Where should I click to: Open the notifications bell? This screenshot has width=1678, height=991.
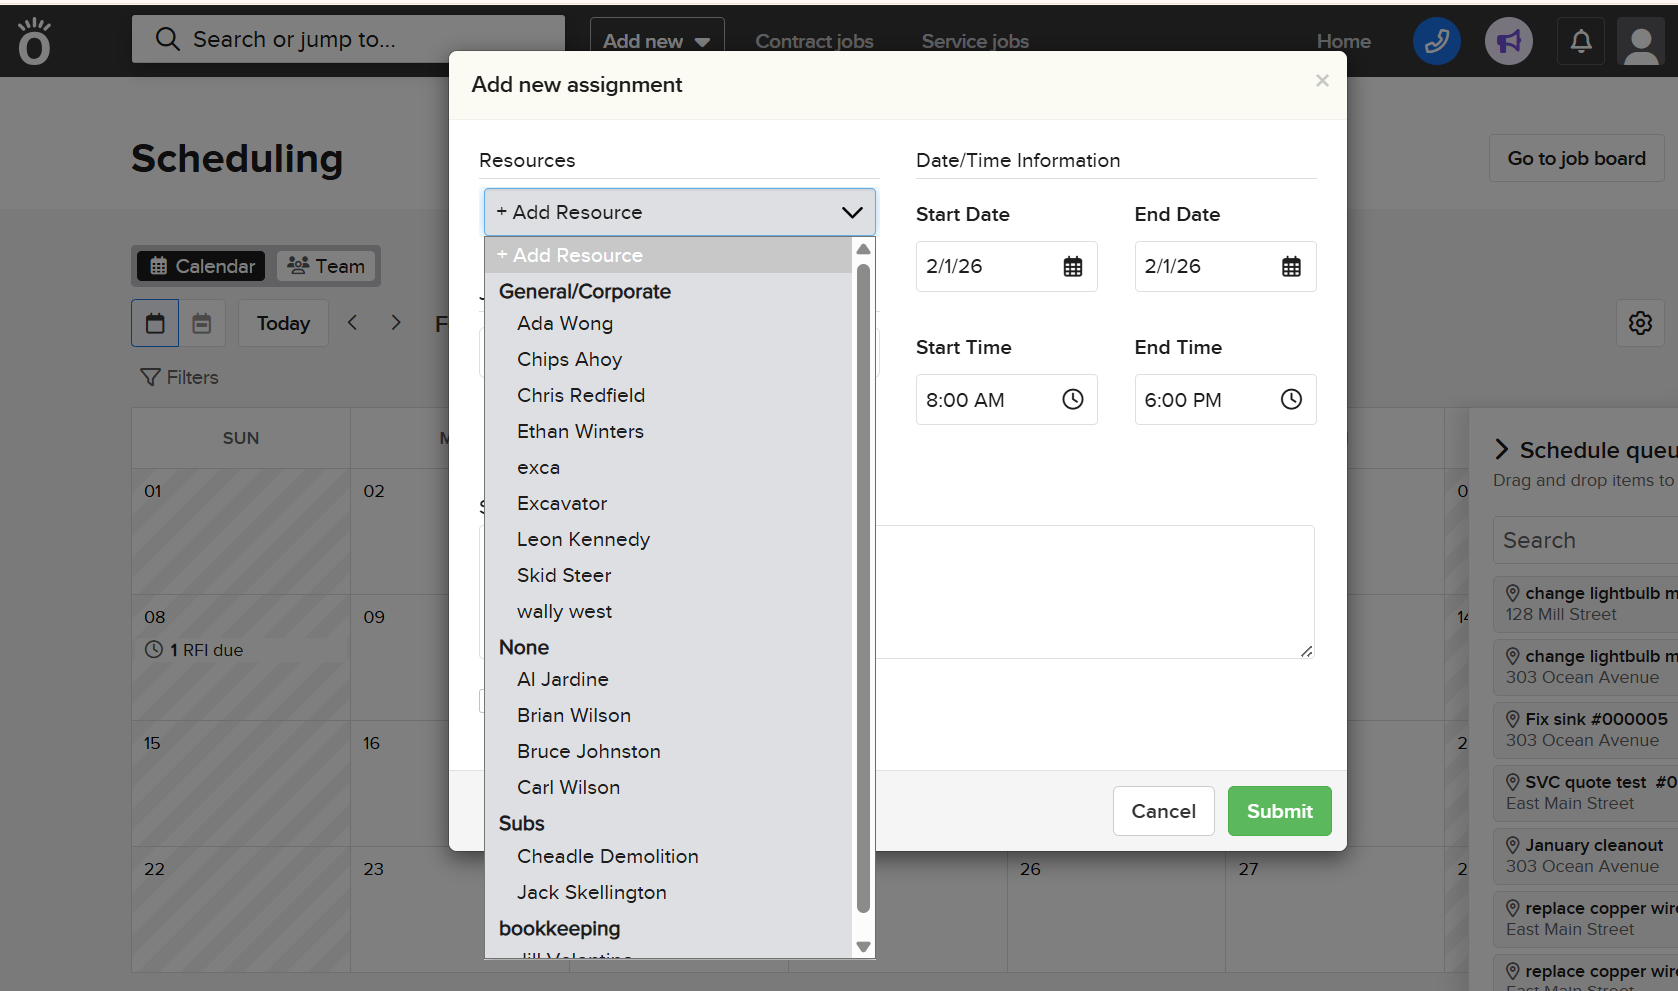coord(1580,41)
